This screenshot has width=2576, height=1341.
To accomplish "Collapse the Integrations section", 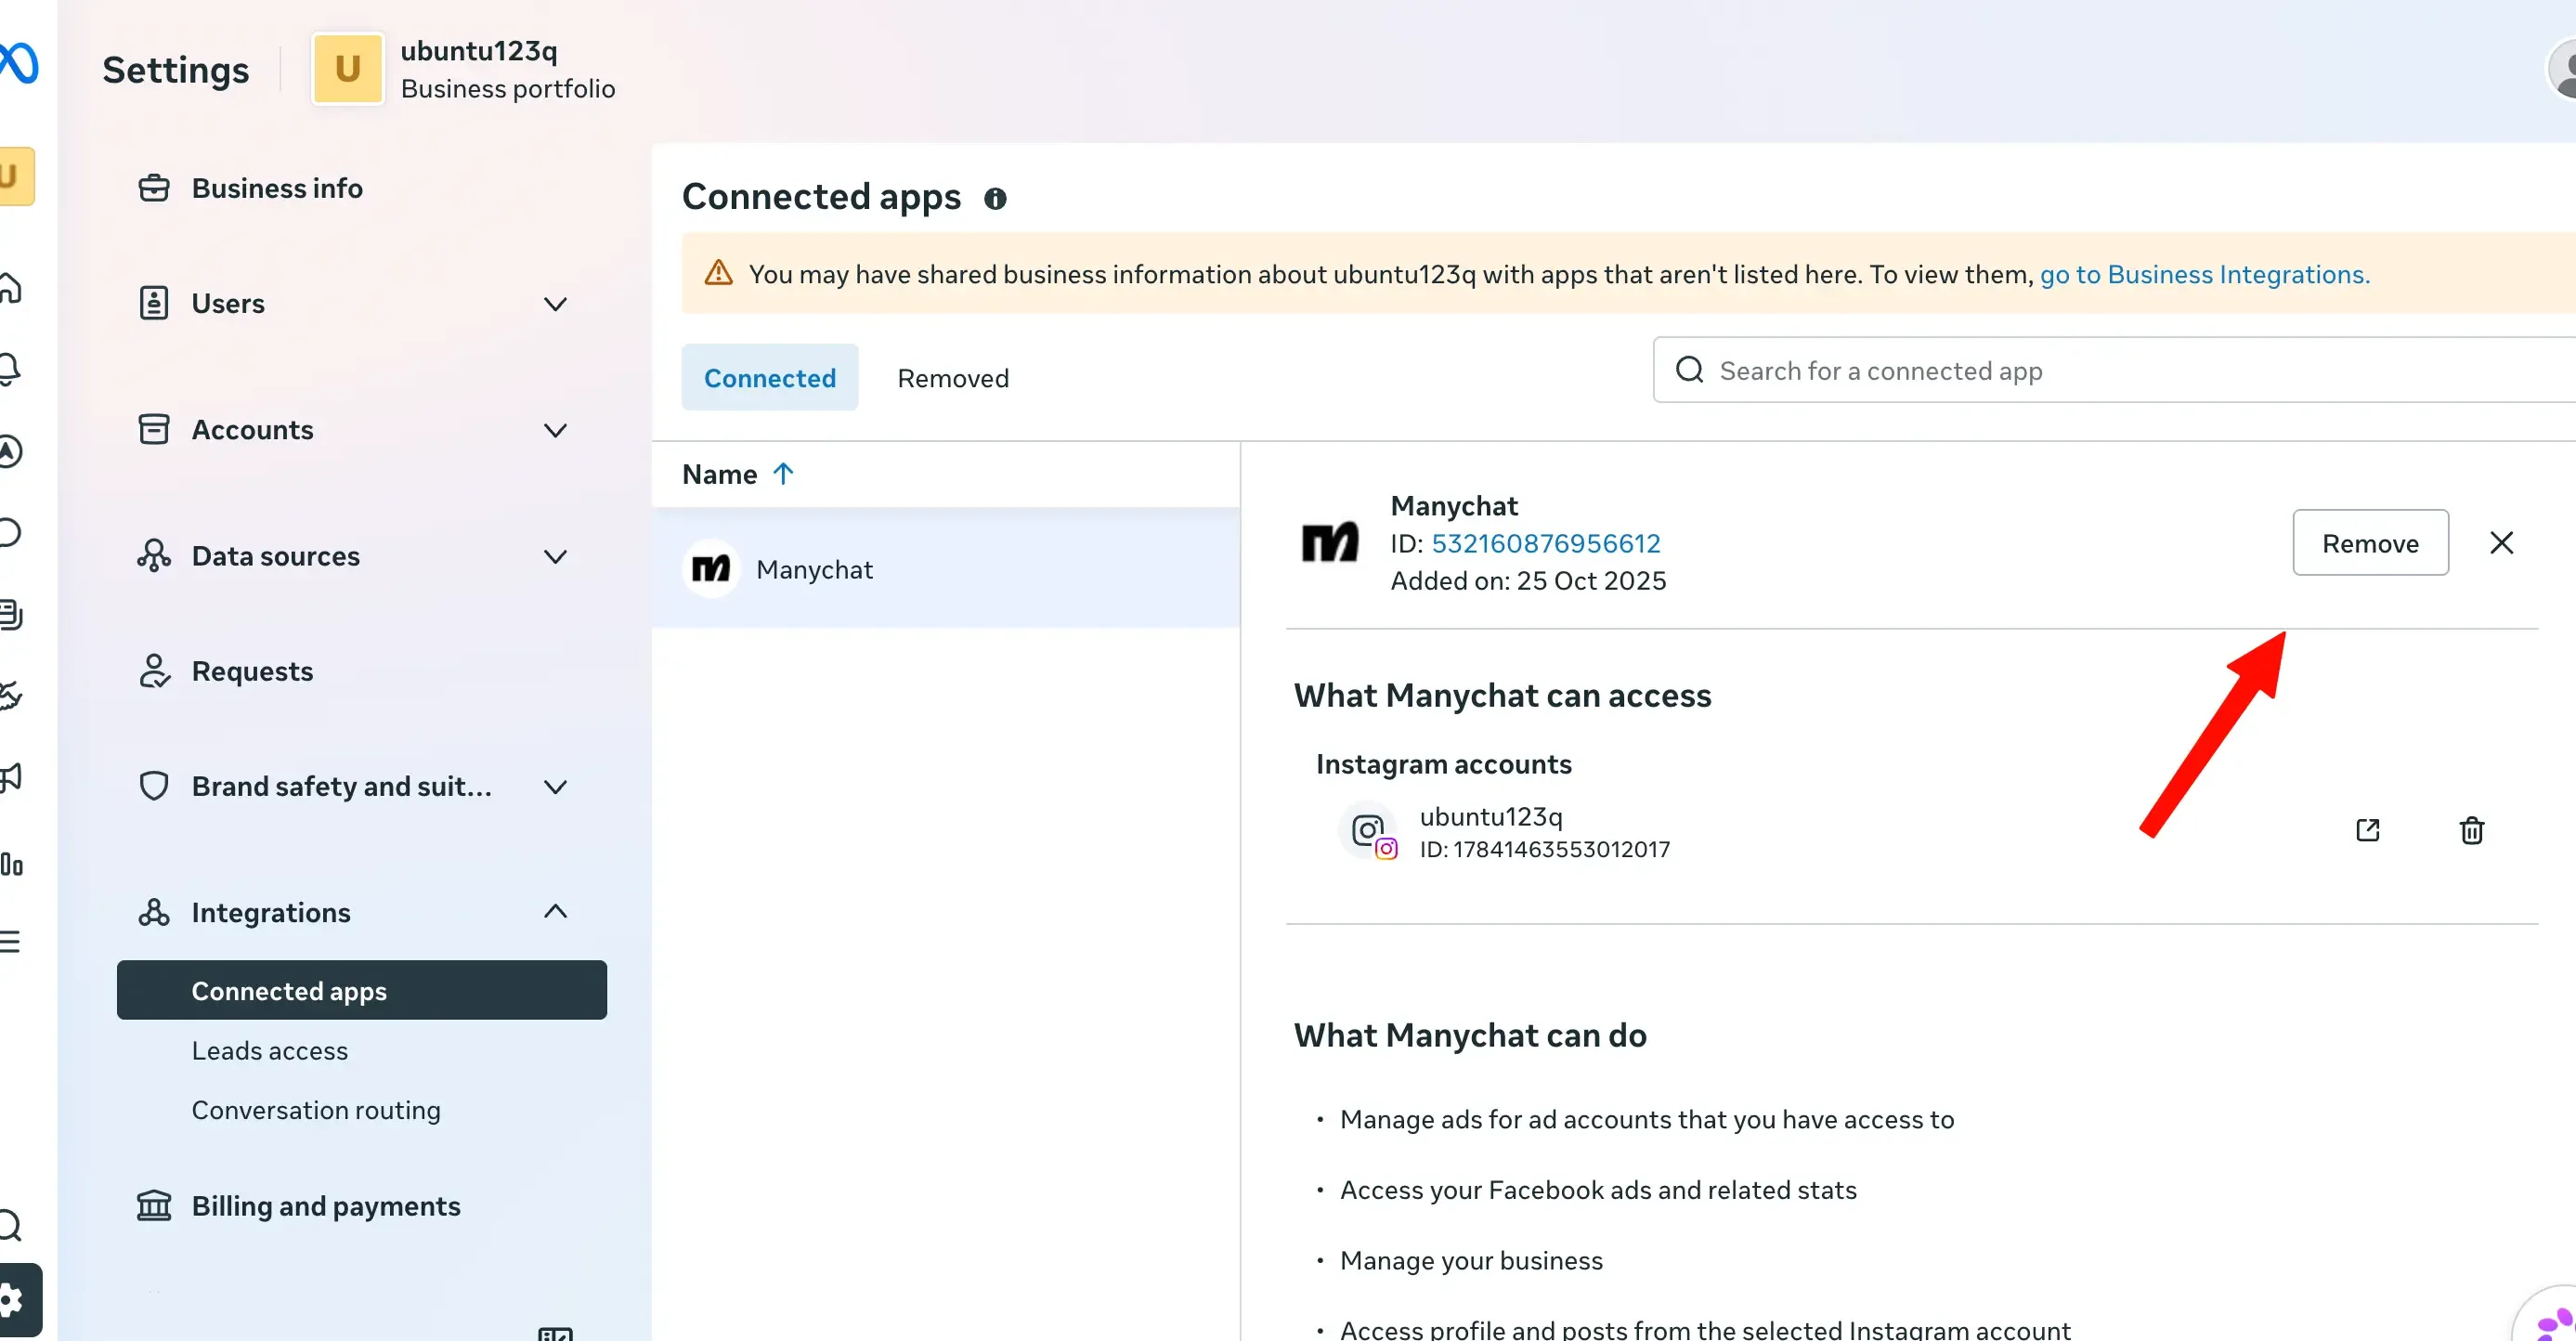I will click(361, 912).
